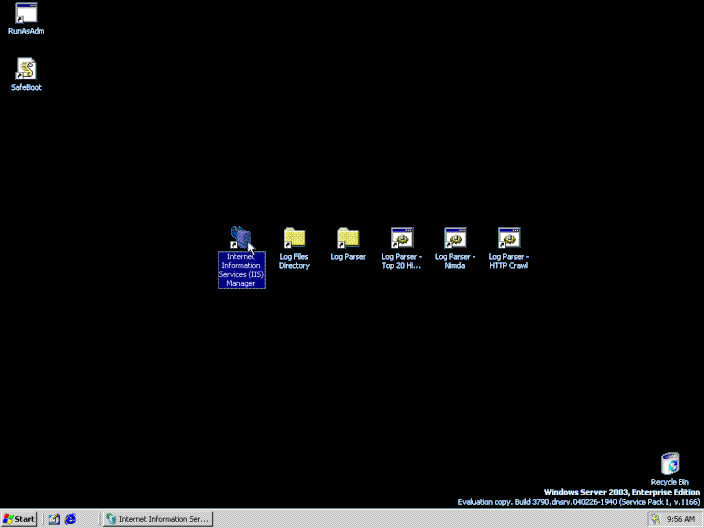The height and width of the screenshot is (528, 704).
Task: Restore the Internet Information Ser... taskbar window
Action: pyautogui.click(x=158, y=519)
